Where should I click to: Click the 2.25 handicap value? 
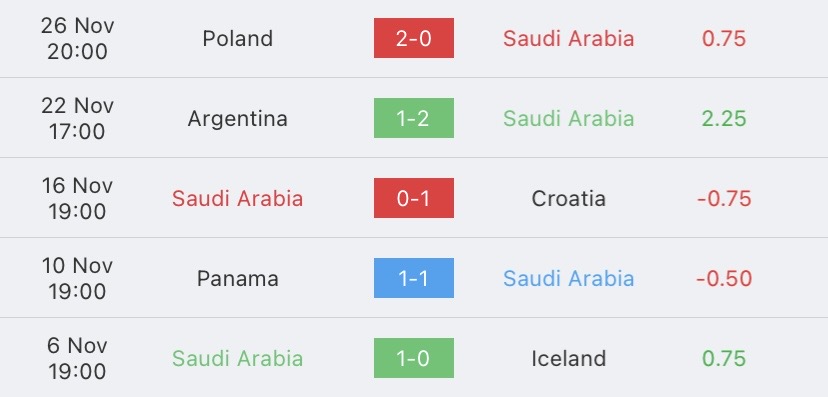click(724, 118)
